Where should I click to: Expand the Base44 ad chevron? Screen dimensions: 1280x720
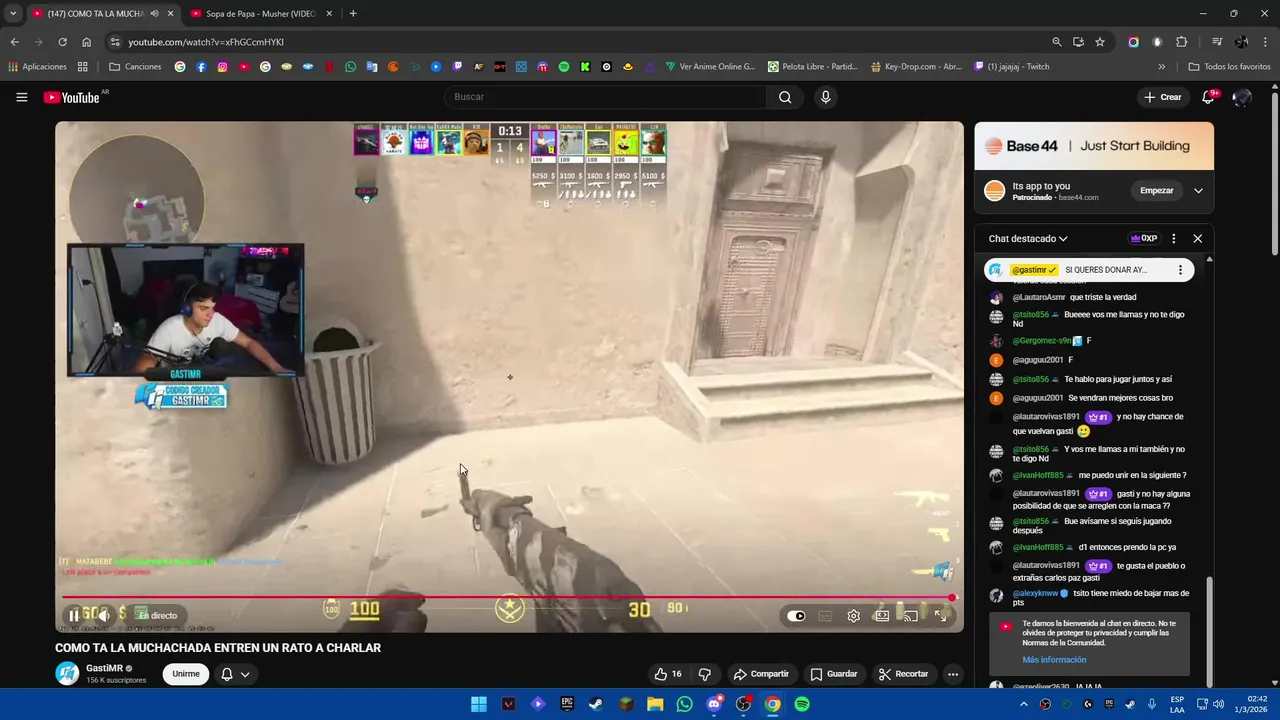1198,191
